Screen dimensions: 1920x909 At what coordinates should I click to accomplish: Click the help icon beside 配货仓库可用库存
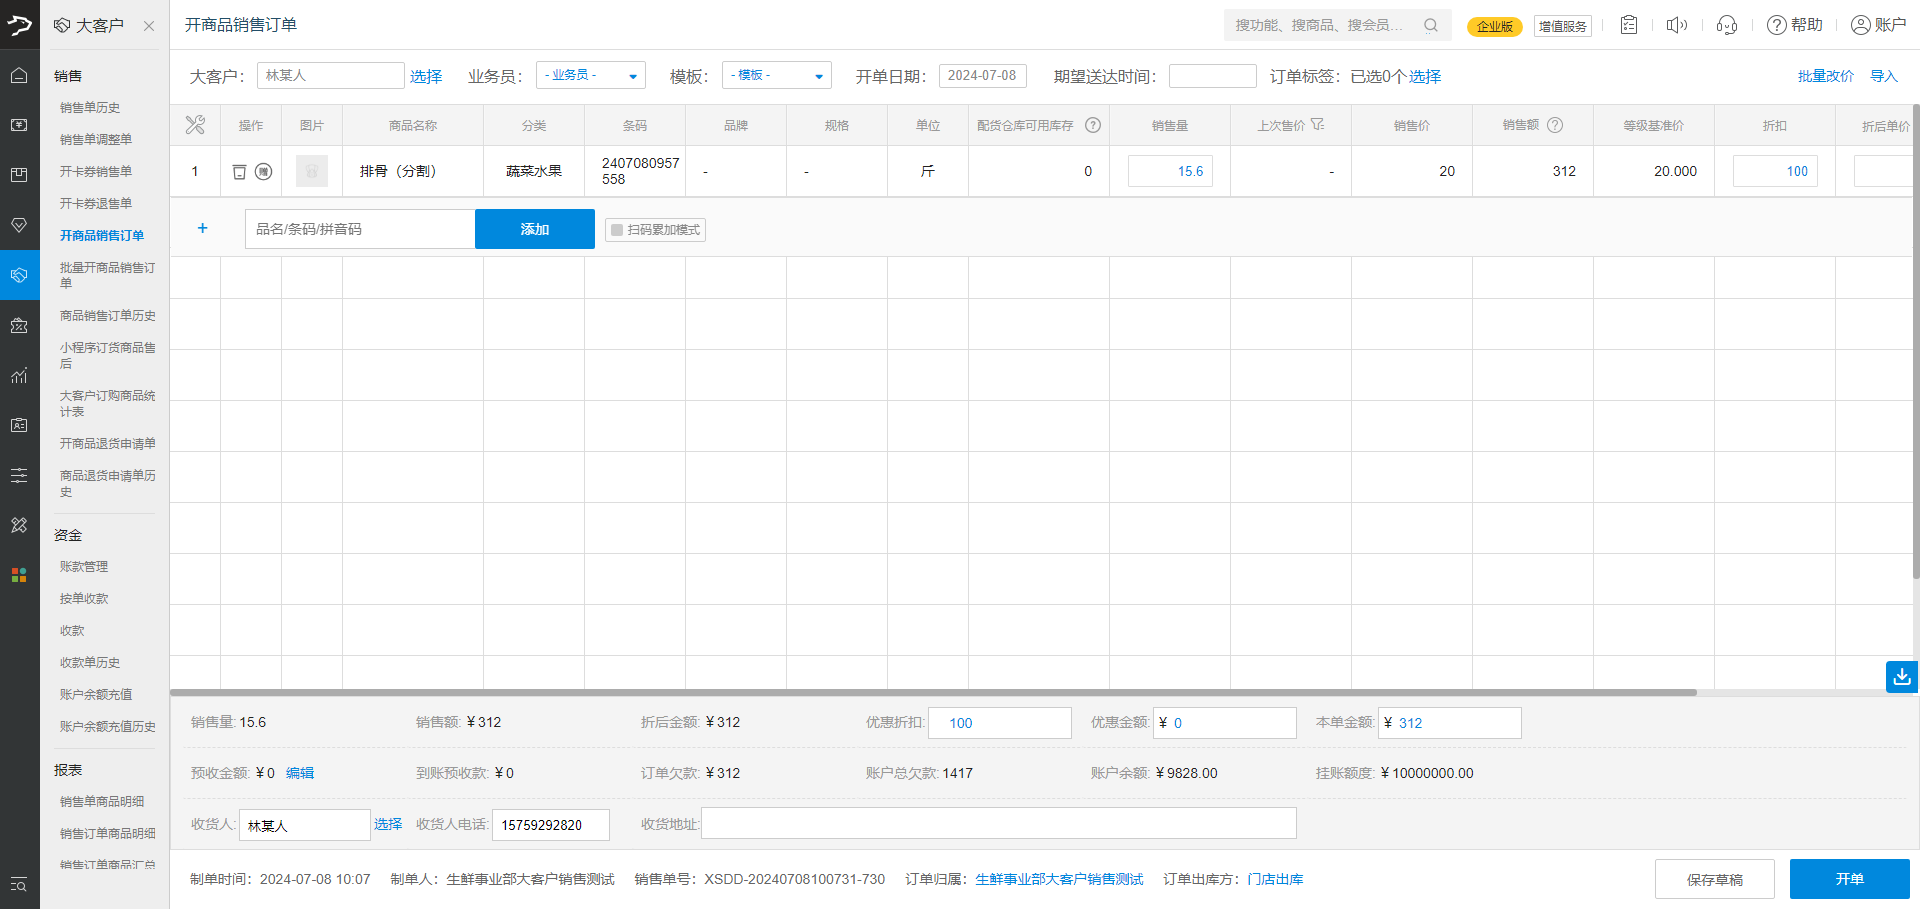[1093, 125]
